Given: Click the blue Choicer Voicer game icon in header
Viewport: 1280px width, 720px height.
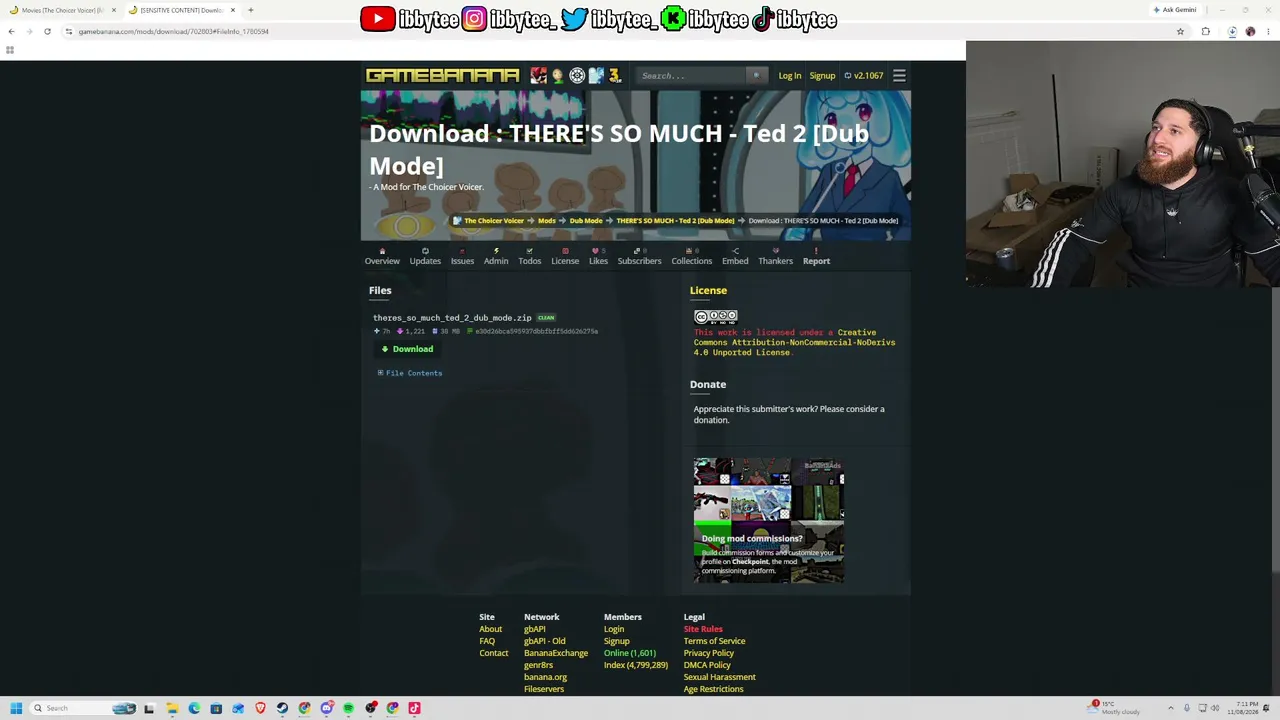Looking at the screenshot, I should 596,75.
